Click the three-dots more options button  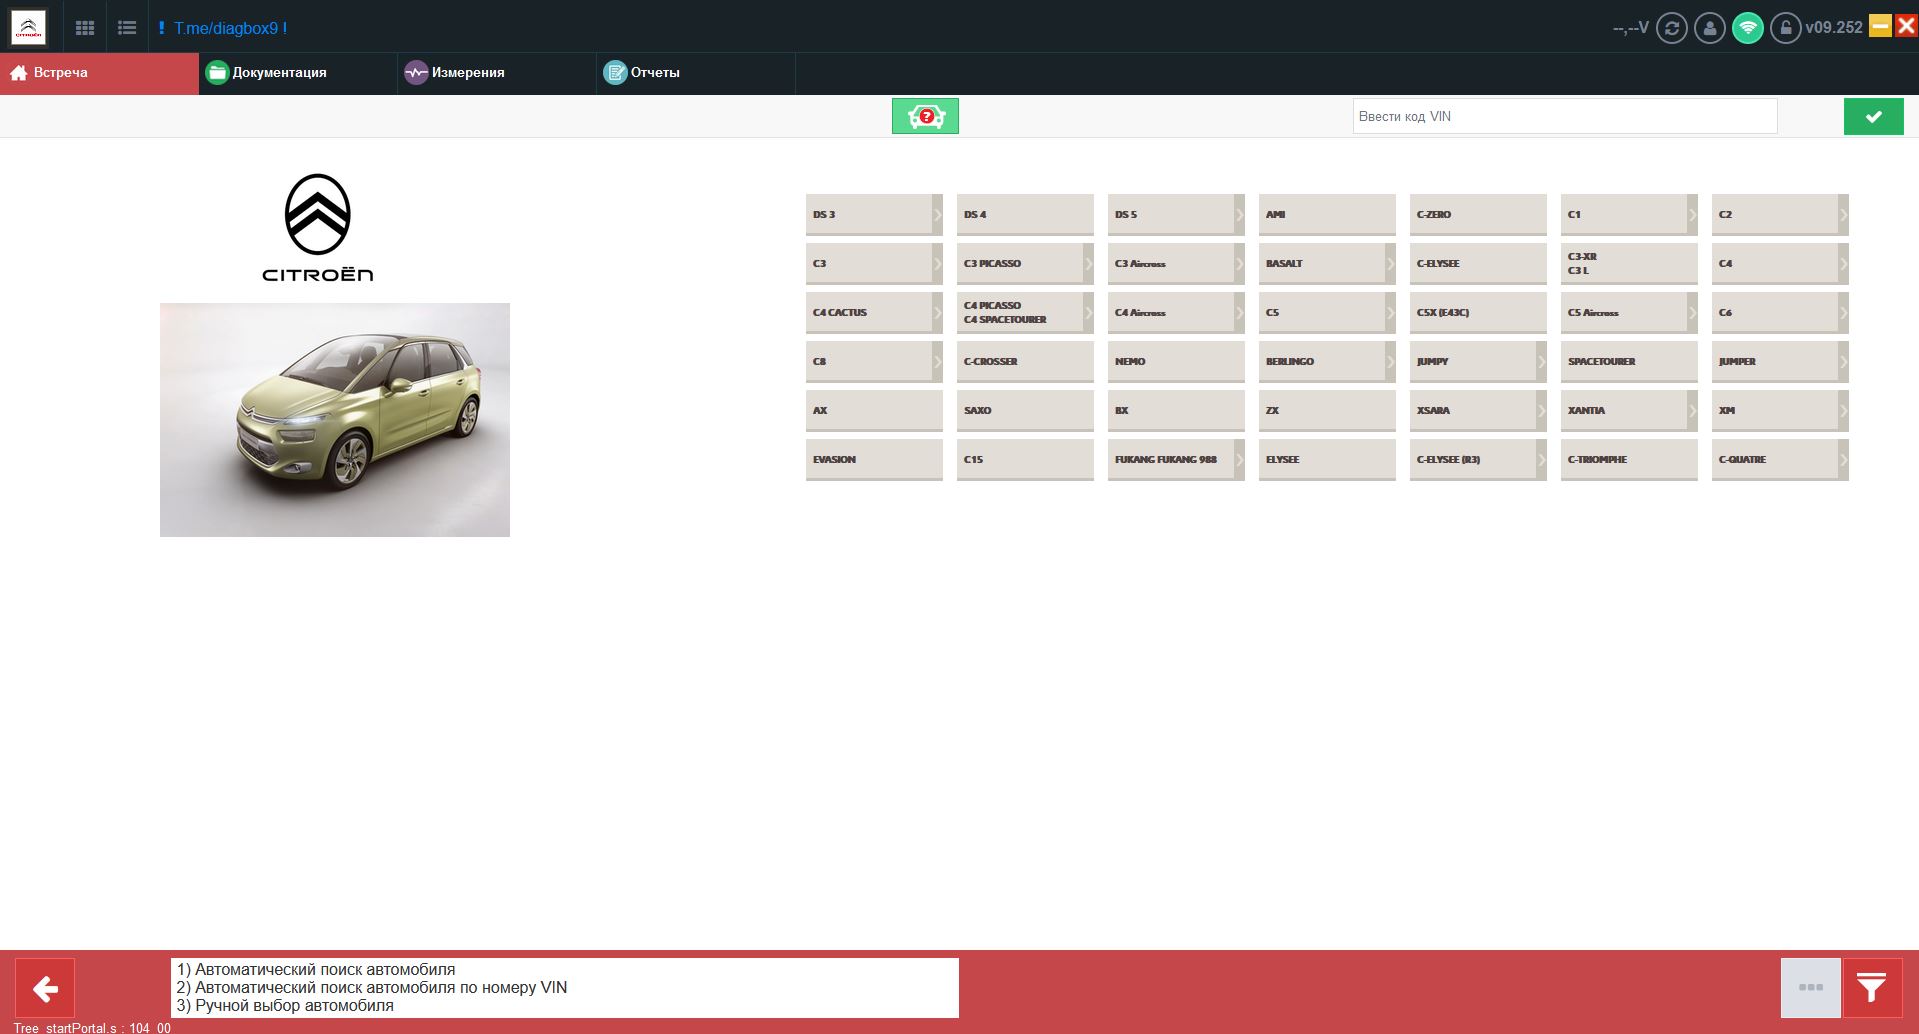pyautogui.click(x=1810, y=988)
